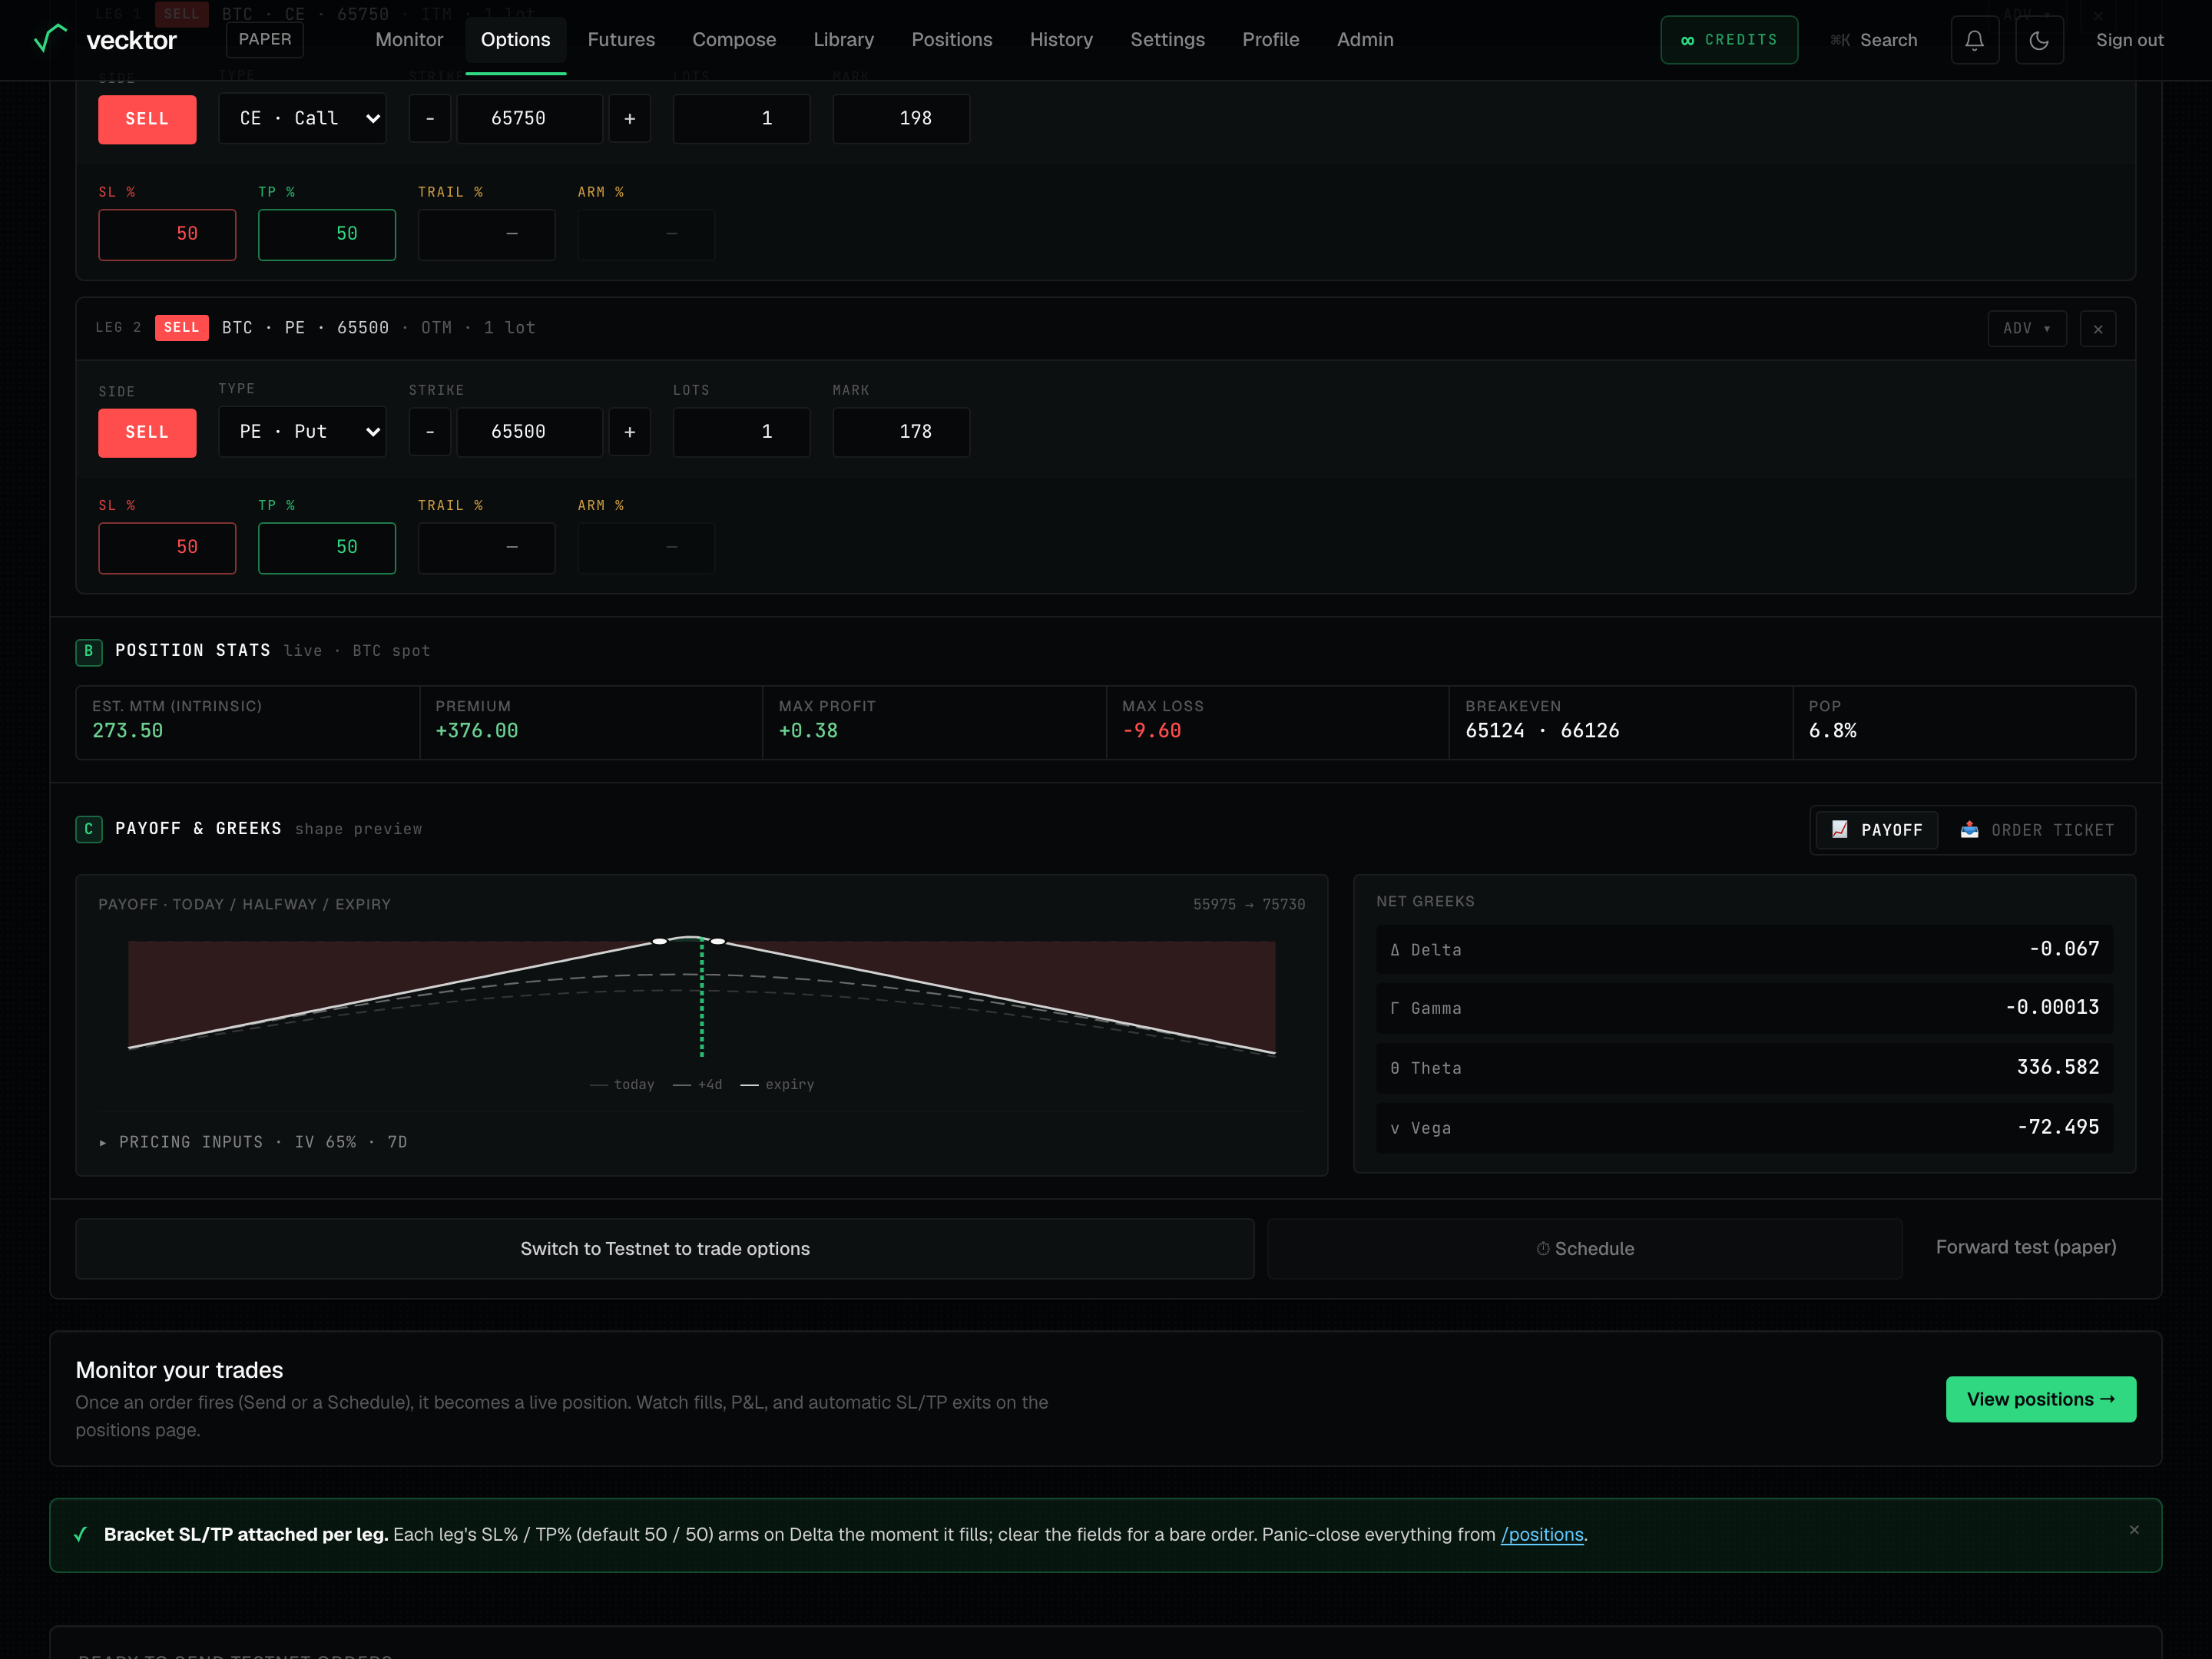
Task: Click the section C badge icon
Action: point(88,829)
